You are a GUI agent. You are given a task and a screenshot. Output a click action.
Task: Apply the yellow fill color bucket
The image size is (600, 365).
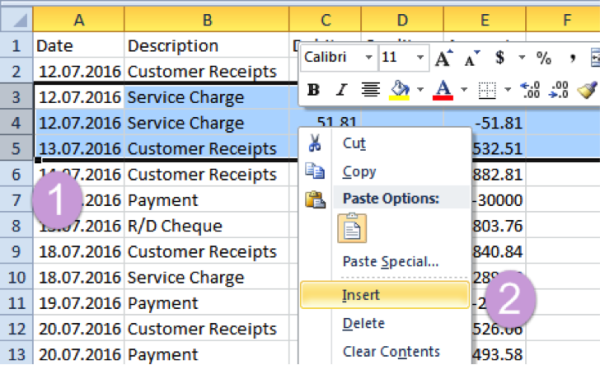[399, 90]
